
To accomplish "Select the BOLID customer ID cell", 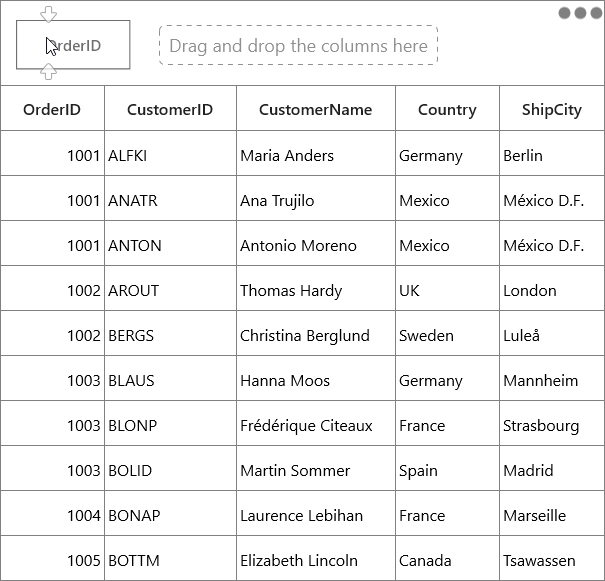I will [171, 468].
